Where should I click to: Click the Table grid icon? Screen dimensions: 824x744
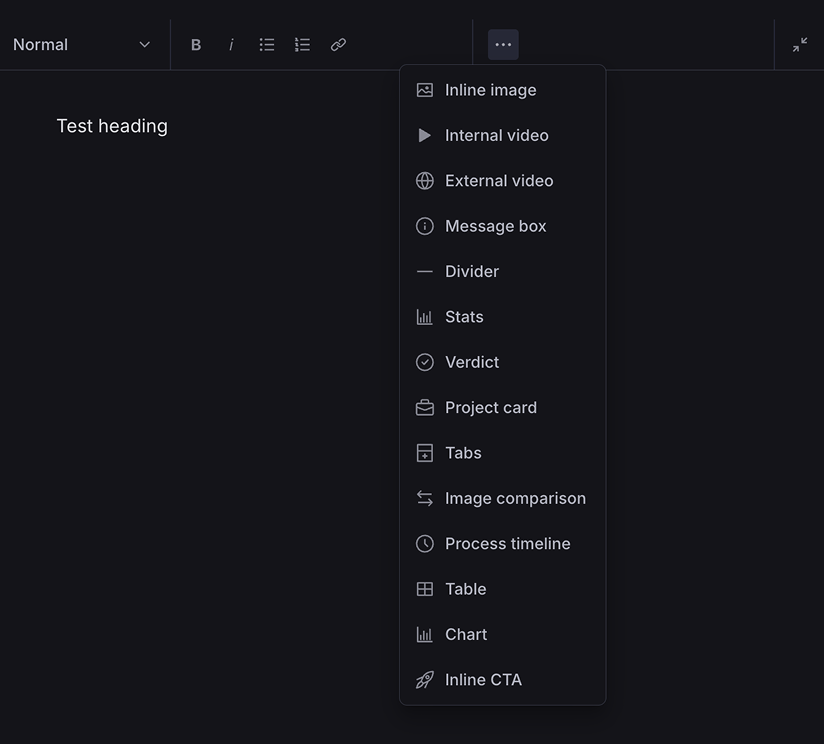click(425, 589)
